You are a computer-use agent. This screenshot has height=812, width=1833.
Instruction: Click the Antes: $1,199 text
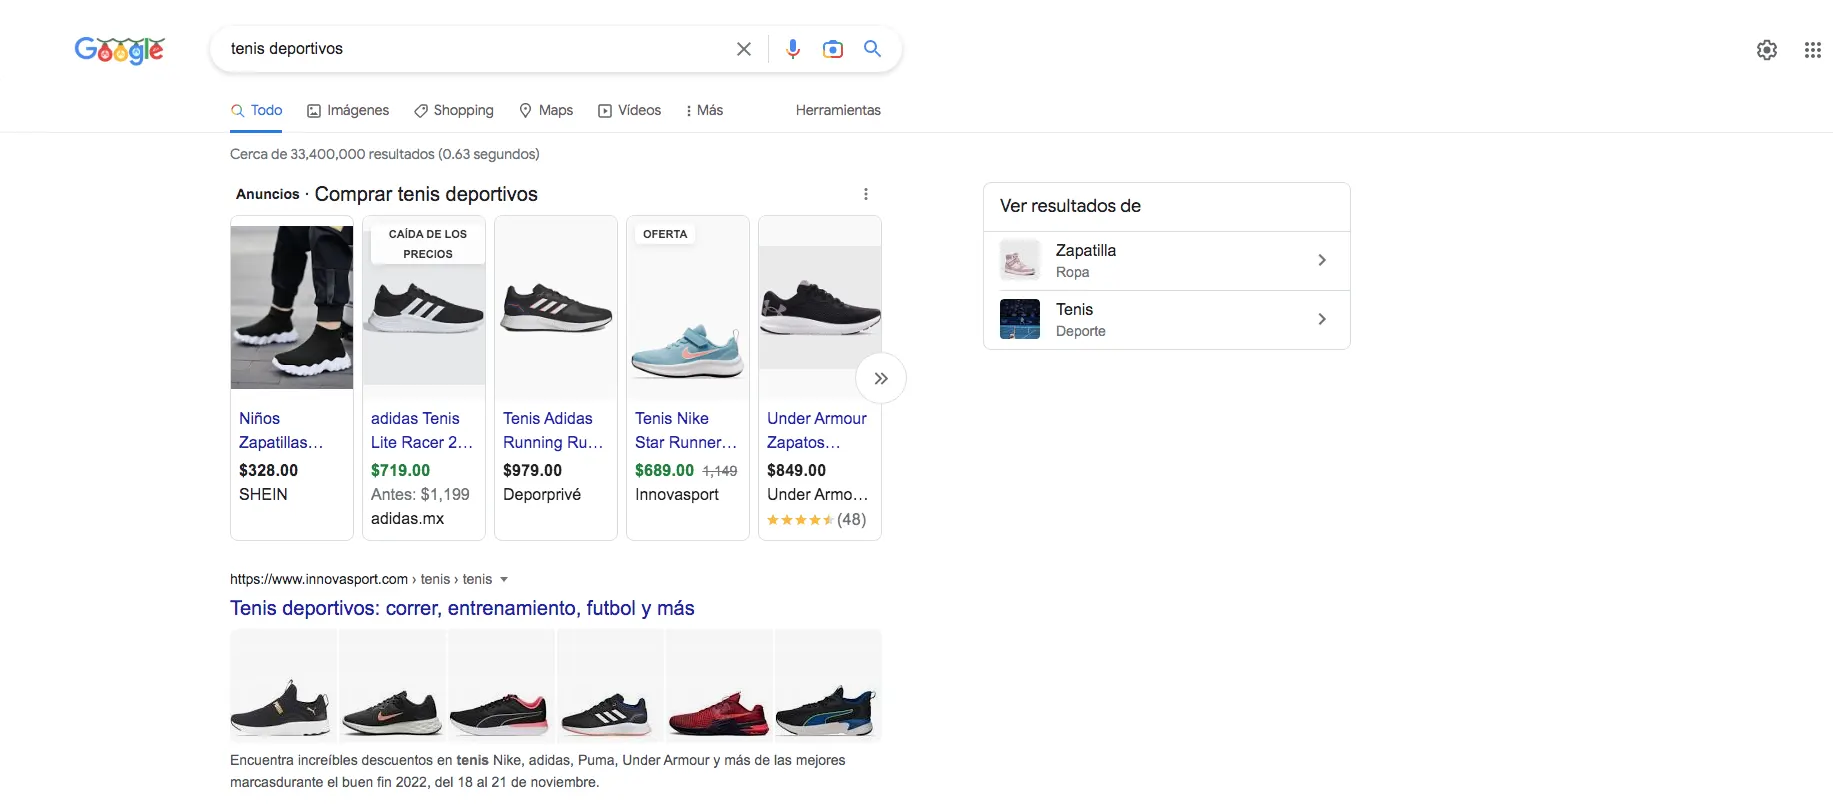point(420,494)
